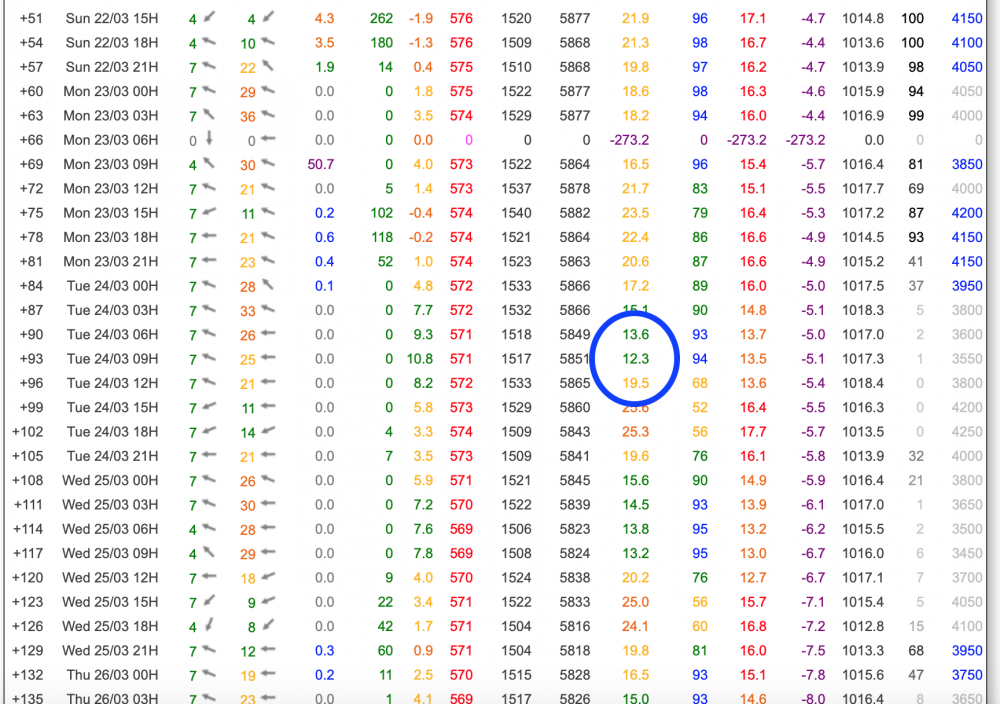
Task: Select the Tue 24/03 09H date label
Action: (106, 359)
